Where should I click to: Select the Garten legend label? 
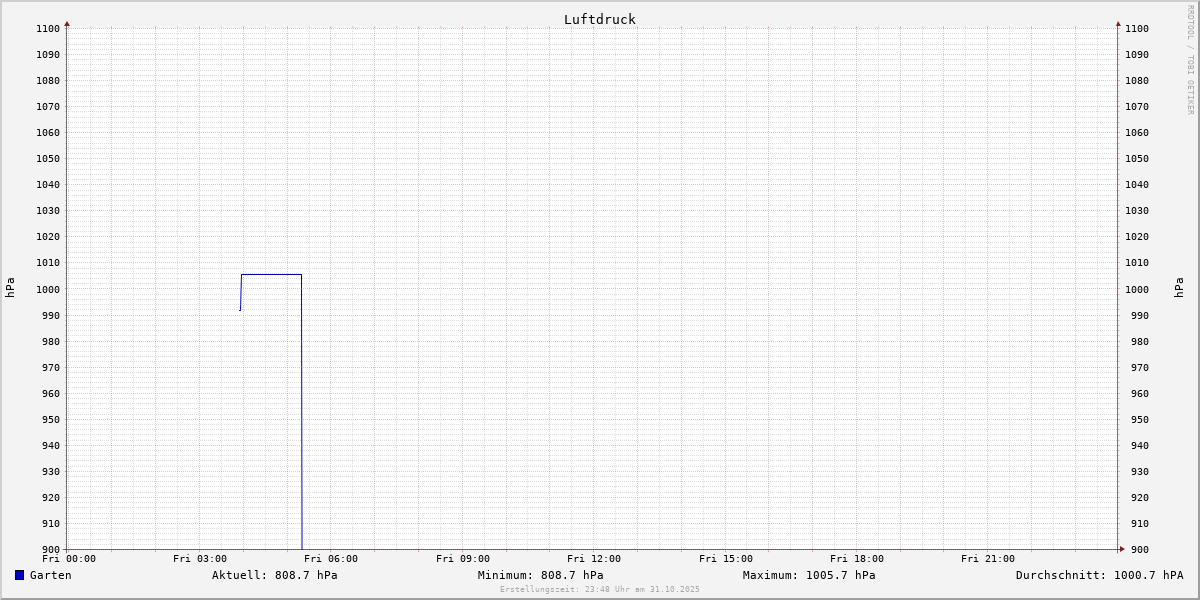(x=50, y=575)
